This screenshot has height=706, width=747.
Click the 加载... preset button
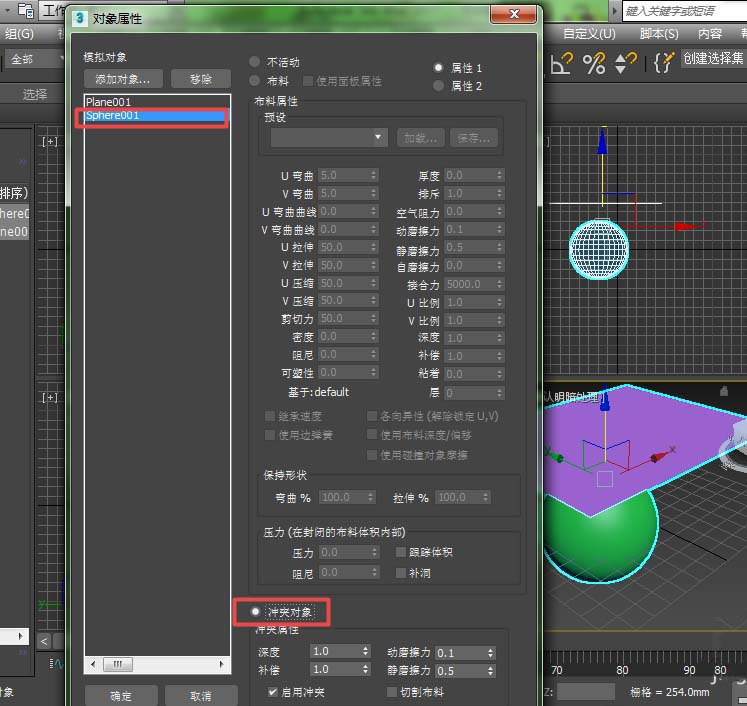[x=421, y=138]
